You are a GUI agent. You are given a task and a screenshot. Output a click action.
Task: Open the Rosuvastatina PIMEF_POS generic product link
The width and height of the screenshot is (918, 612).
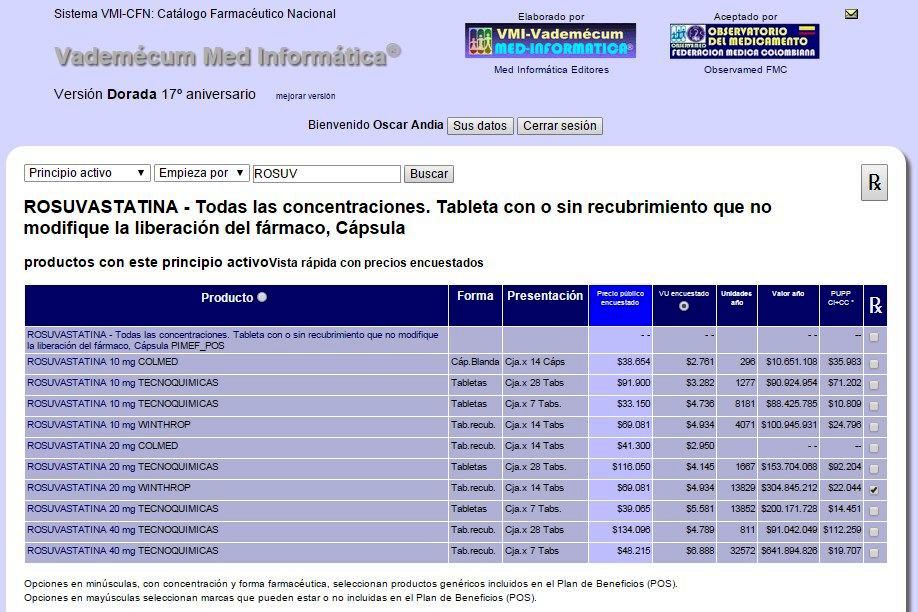tap(232, 340)
